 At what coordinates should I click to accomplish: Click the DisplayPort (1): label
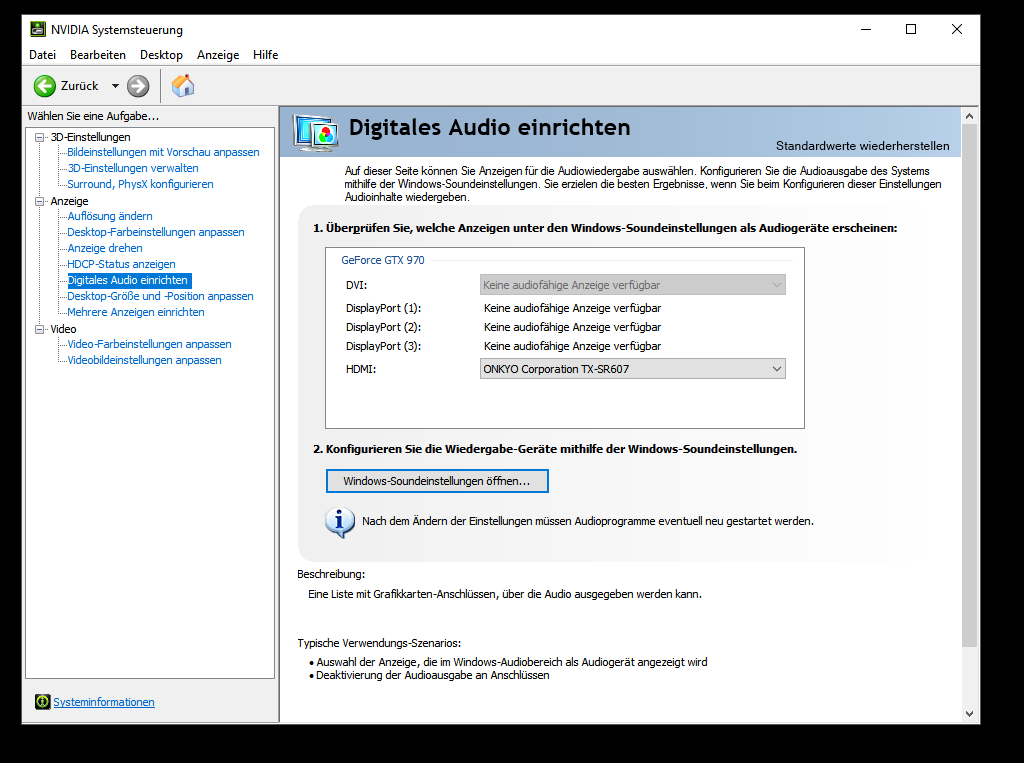[x=383, y=308]
